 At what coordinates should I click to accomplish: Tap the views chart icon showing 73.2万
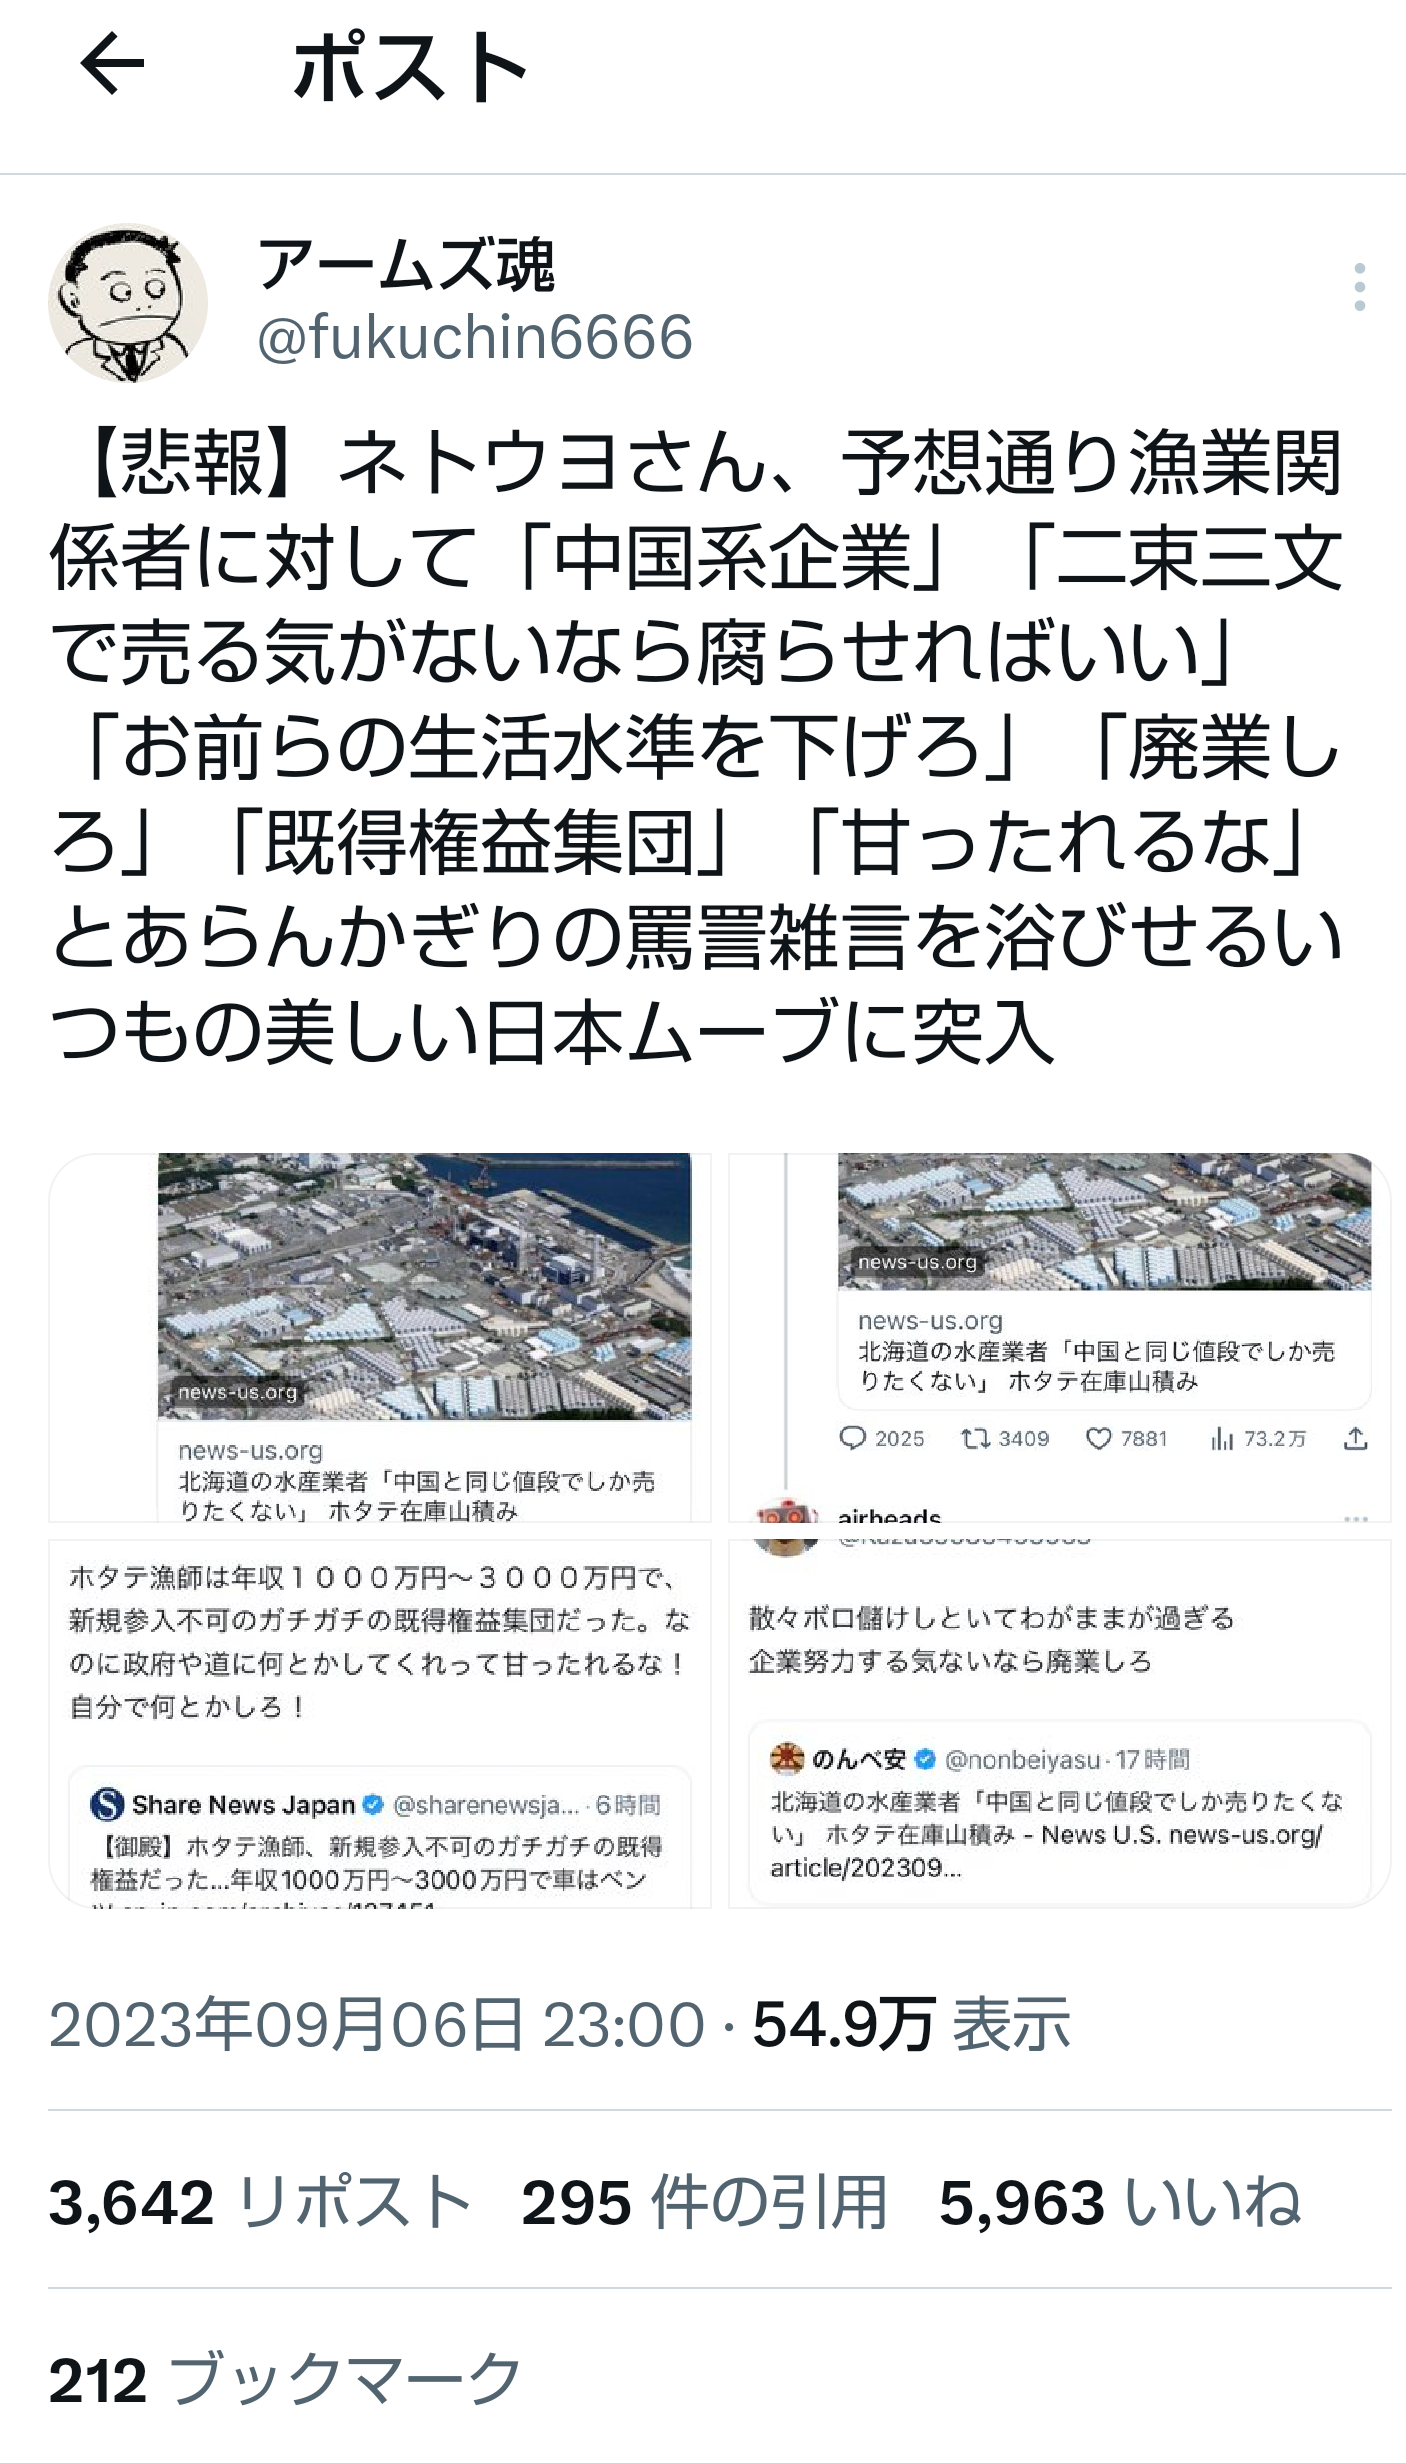tap(1222, 1438)
